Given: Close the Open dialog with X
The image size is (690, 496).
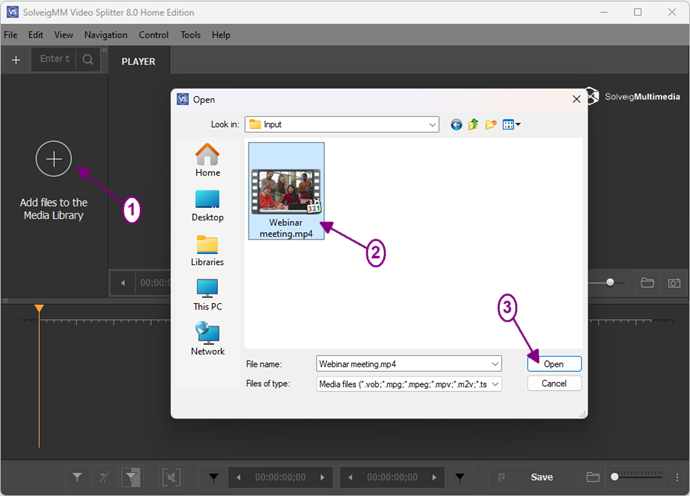Looking at the screenshot, I should tap(576, 99).
